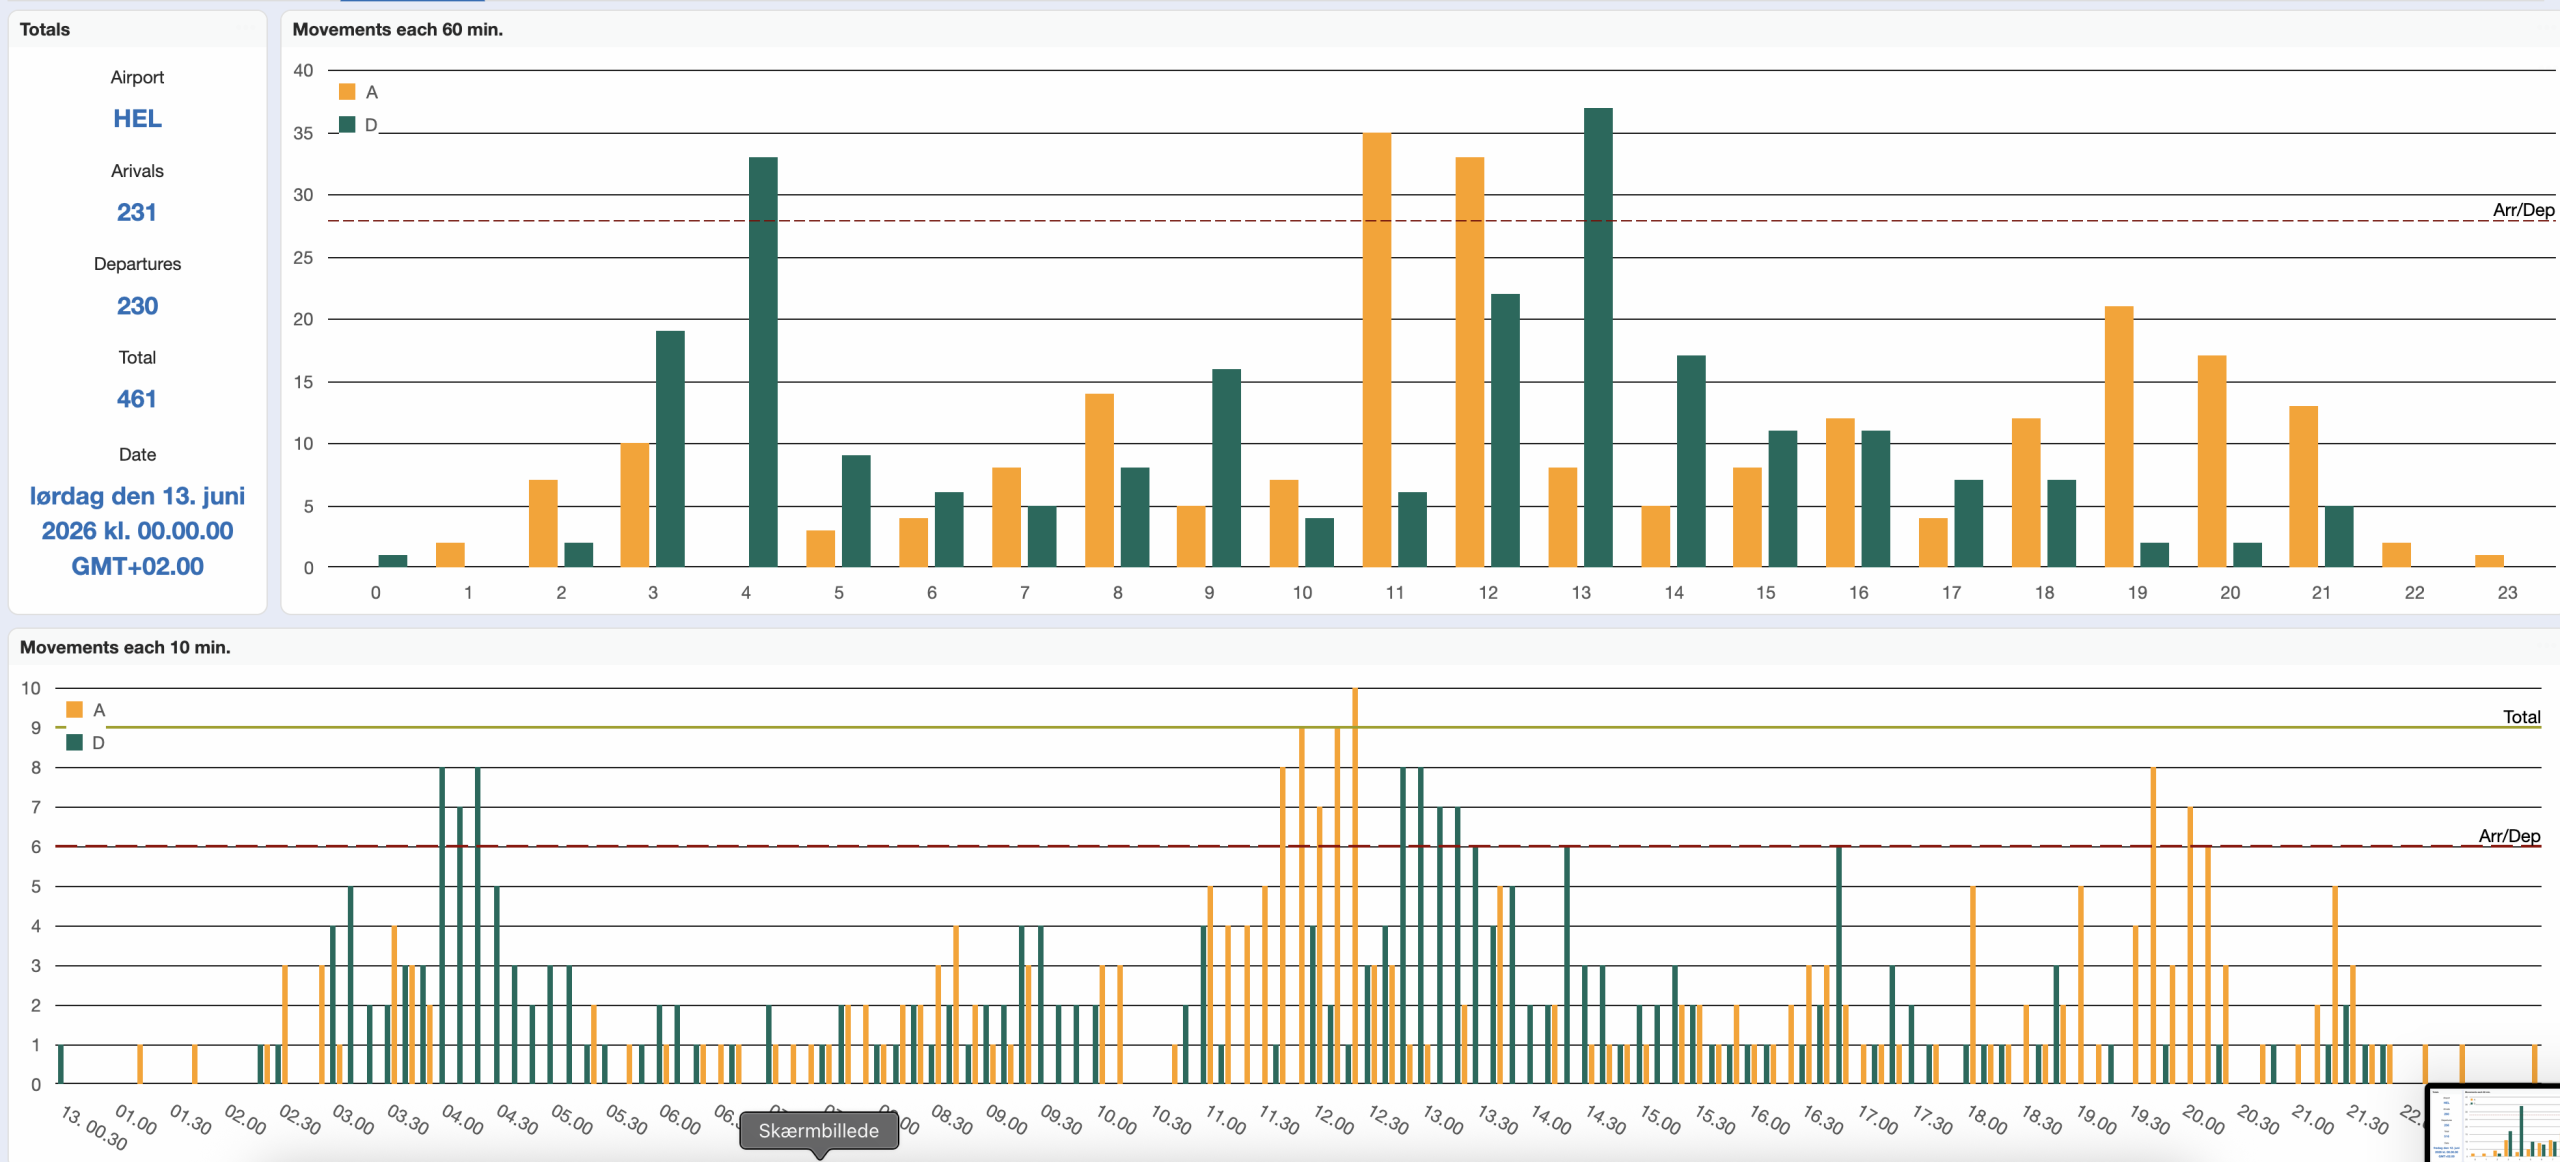Click the Movements each 60 min. panel title
Image resolution: width=2560 pixels, height=1162 pixels.
point(397,30)
